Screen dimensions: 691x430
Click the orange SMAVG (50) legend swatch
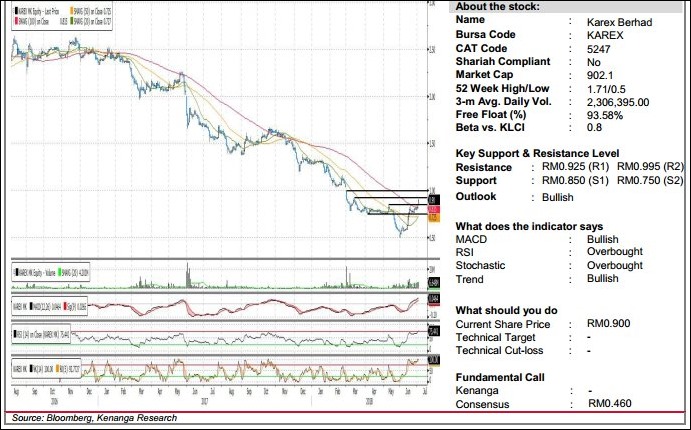(x=72, y=11)
